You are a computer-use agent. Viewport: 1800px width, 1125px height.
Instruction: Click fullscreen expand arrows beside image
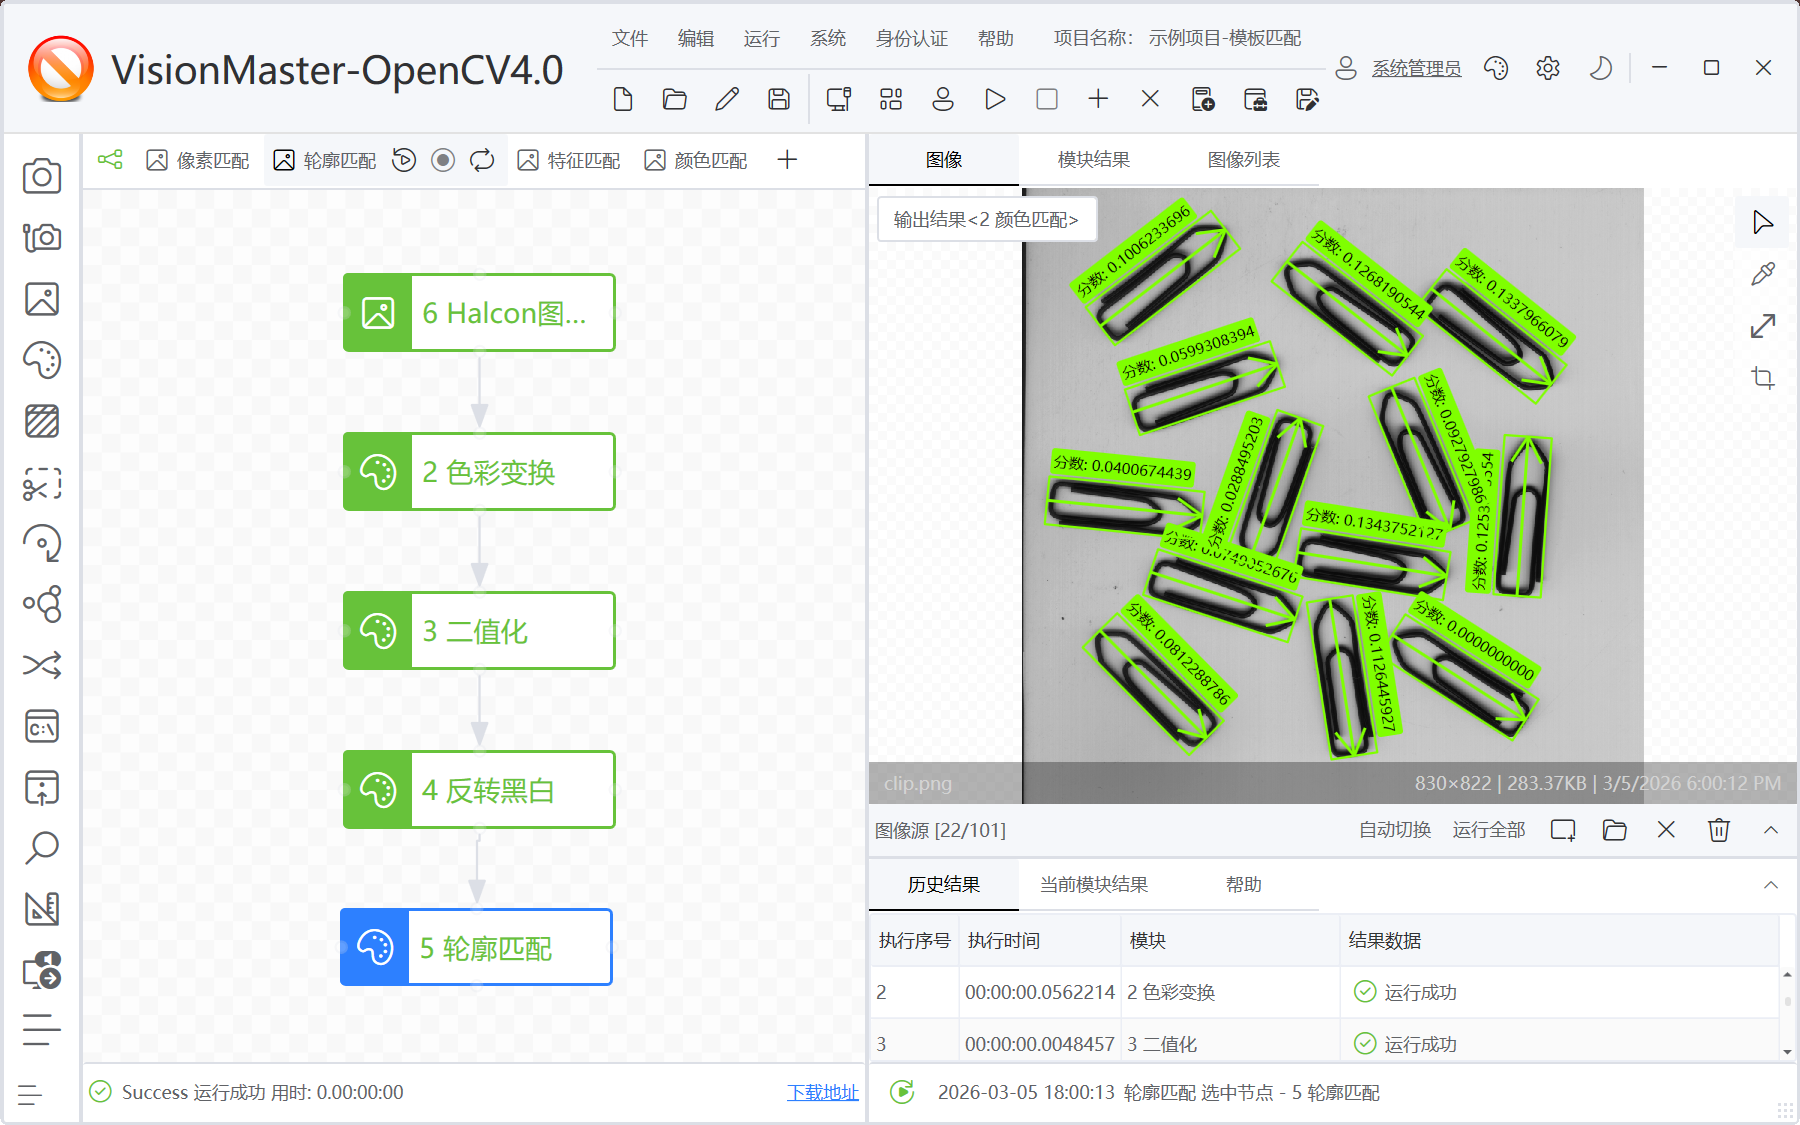(x=1763, y=326)
